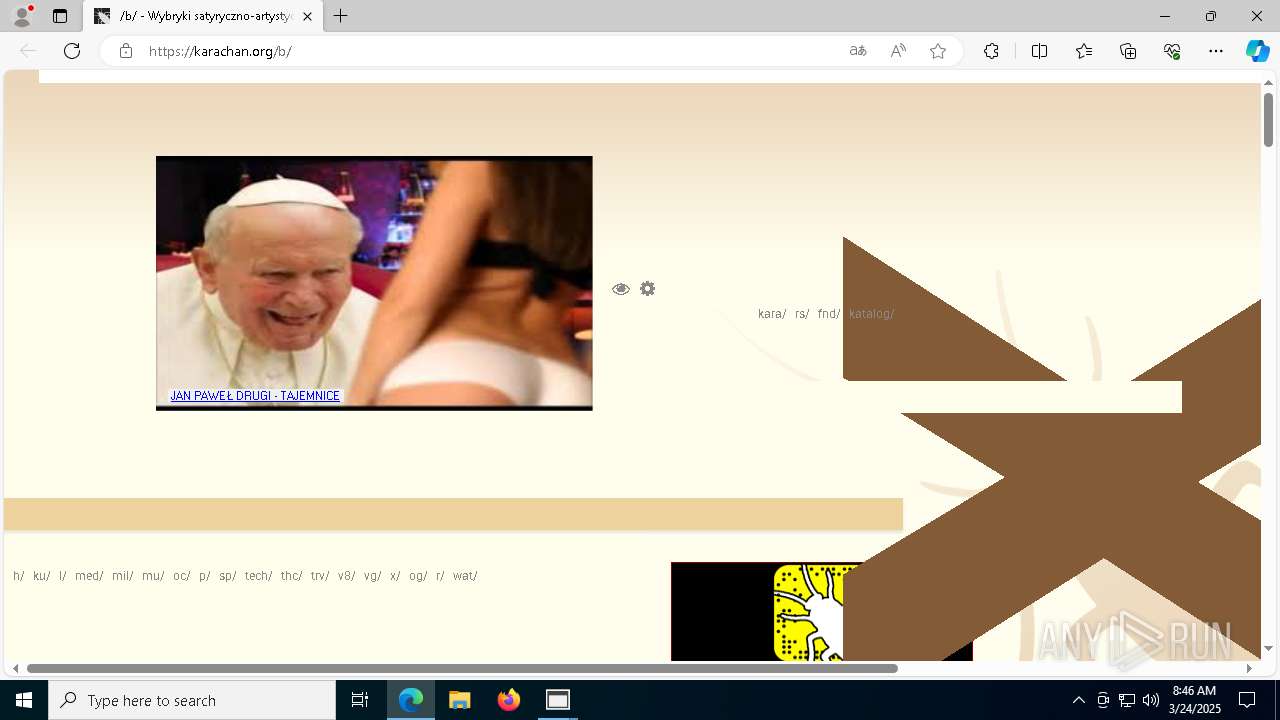Open the tab actions menu icon
The image size is (1280, 720).
(x=60, y=16)
